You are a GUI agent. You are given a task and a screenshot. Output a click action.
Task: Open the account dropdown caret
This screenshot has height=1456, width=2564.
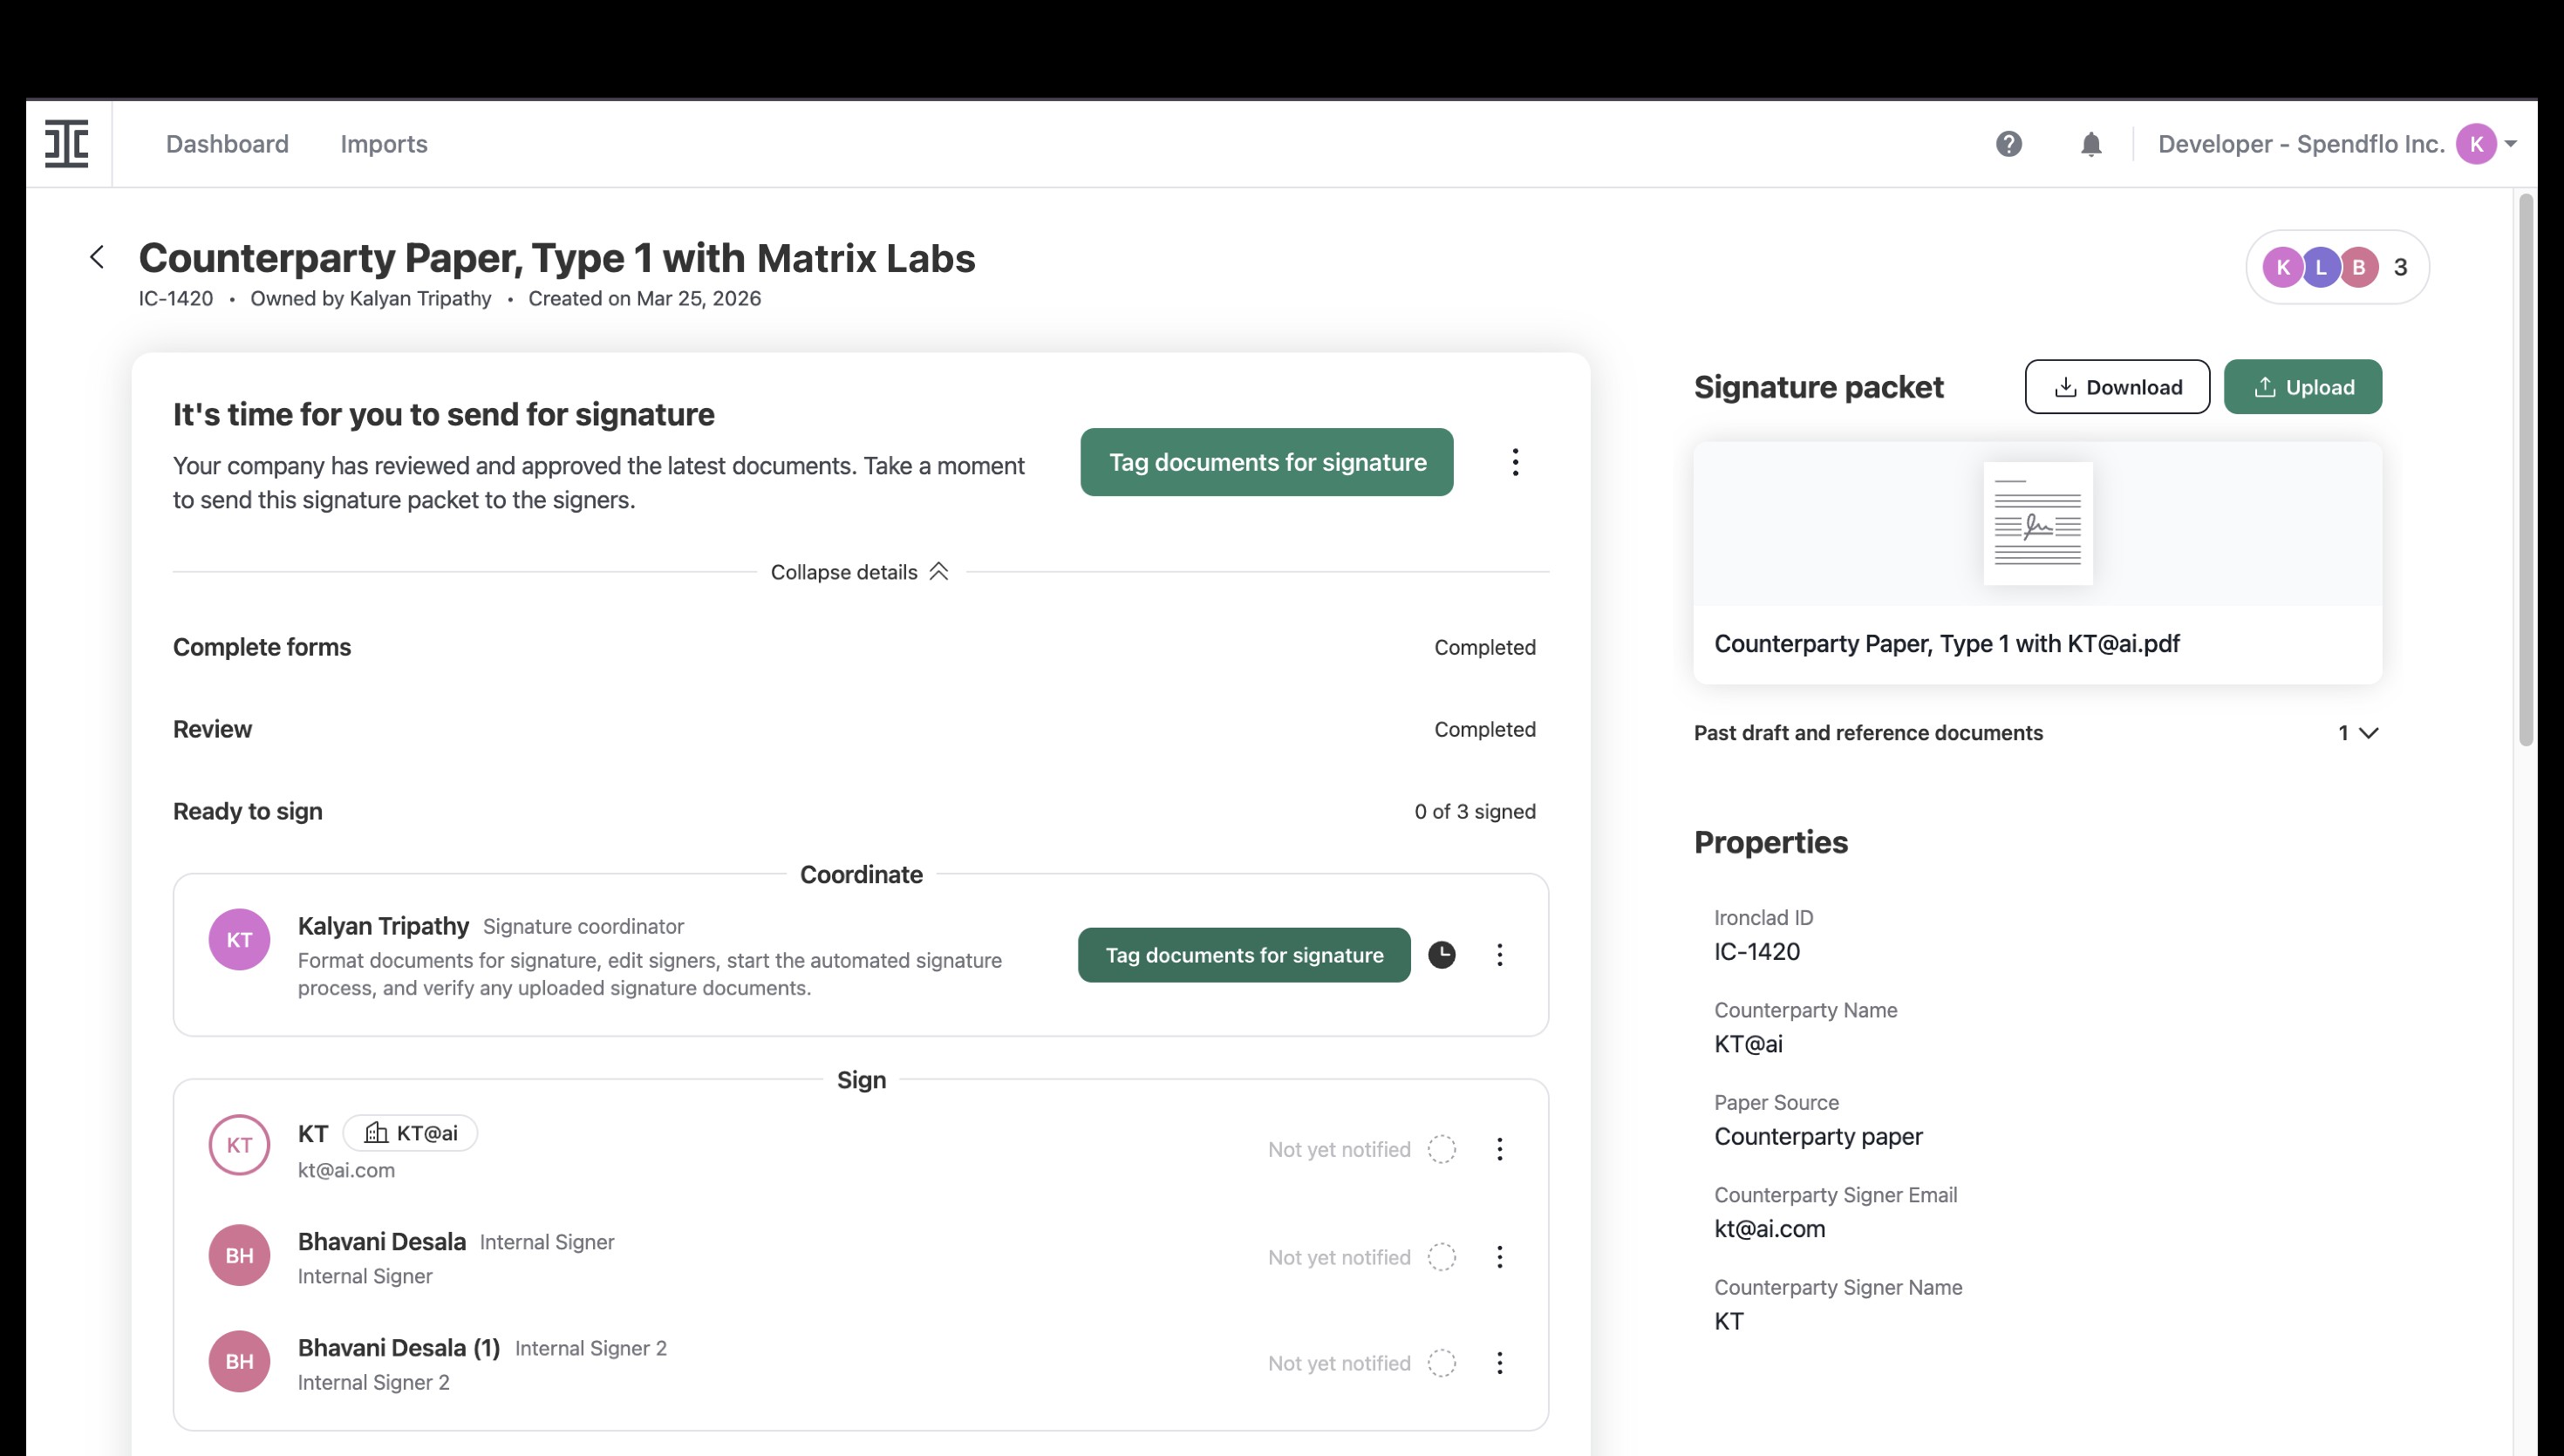[x=2510, y=144]
